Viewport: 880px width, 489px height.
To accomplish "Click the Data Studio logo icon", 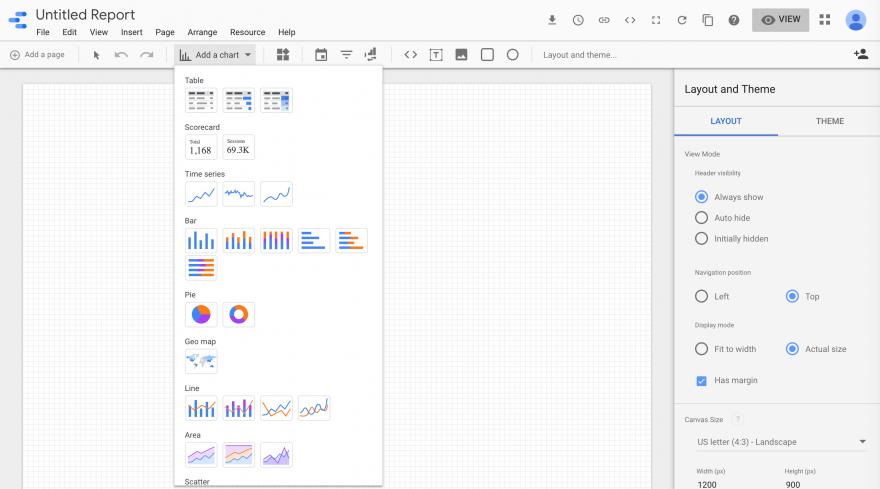I will (18, 20).
